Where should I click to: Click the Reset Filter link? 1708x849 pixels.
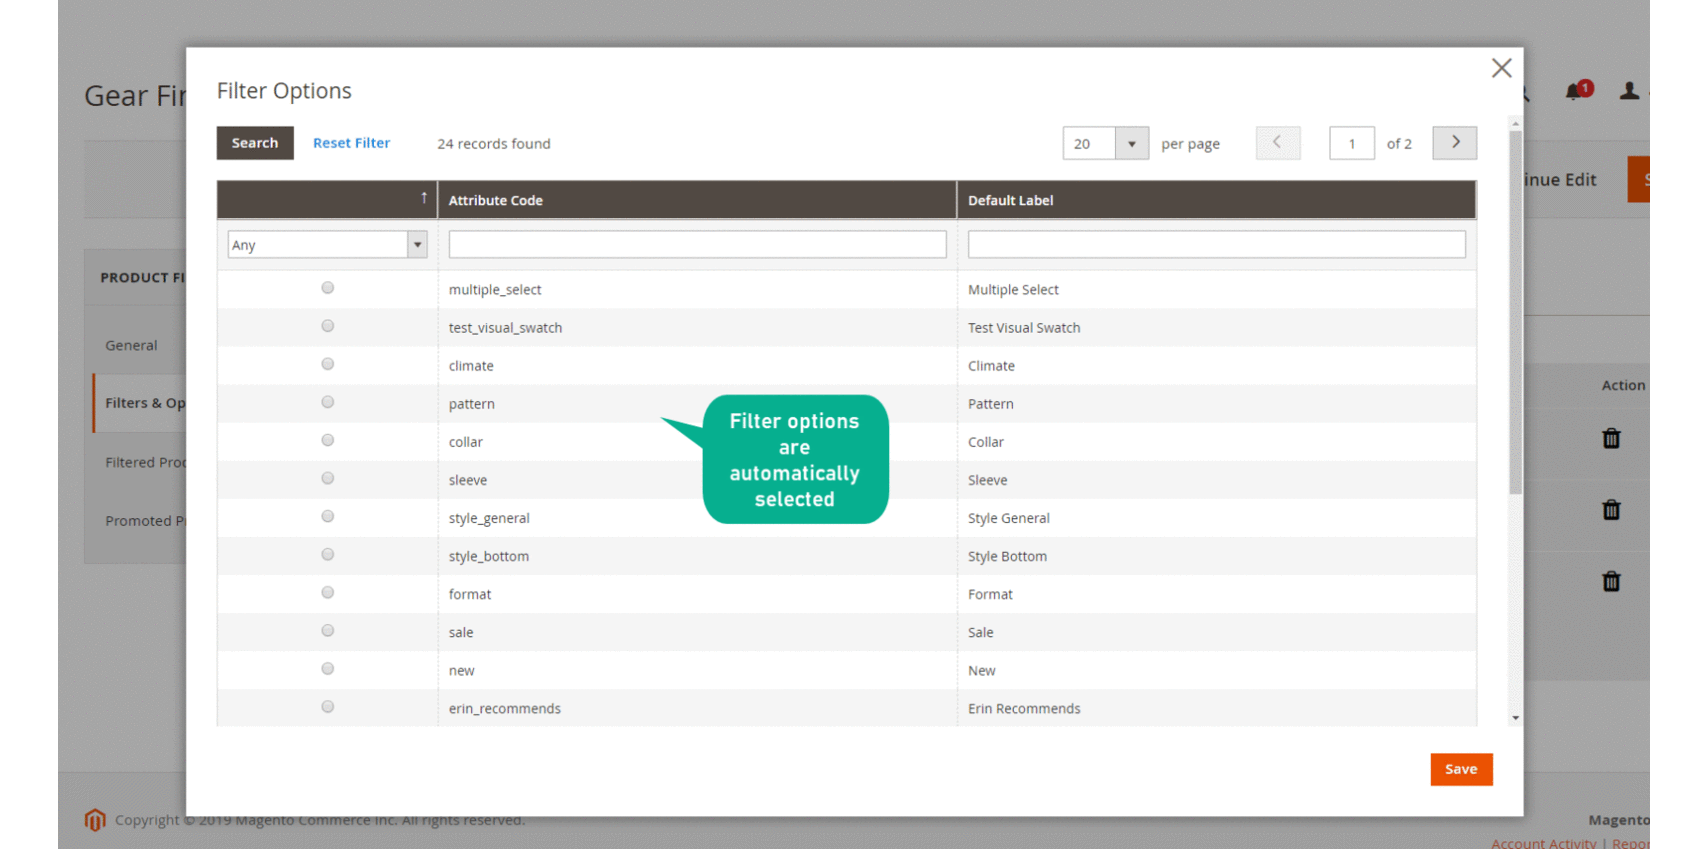[x=351, y=143]
